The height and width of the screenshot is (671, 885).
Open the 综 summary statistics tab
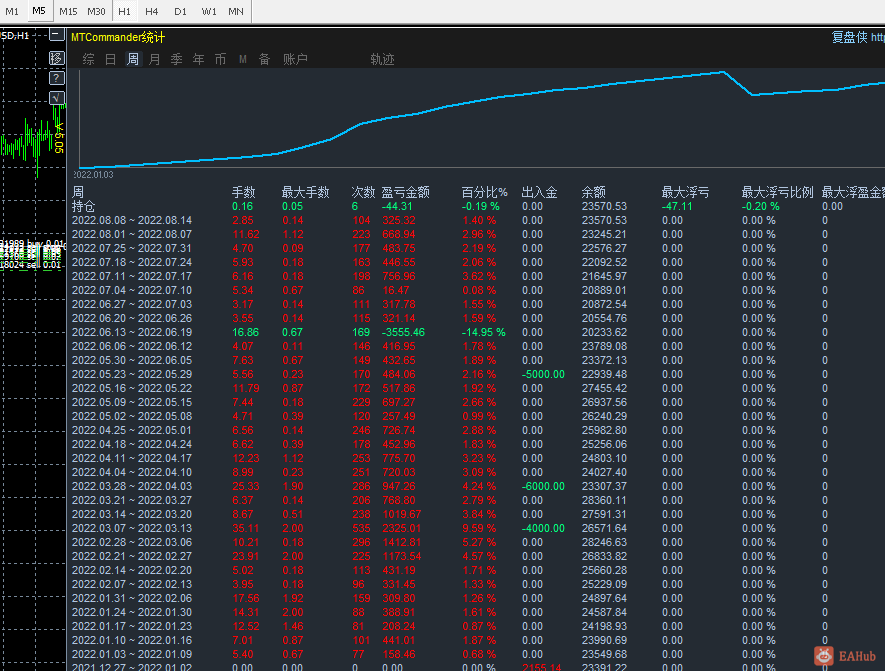point(89,60)
